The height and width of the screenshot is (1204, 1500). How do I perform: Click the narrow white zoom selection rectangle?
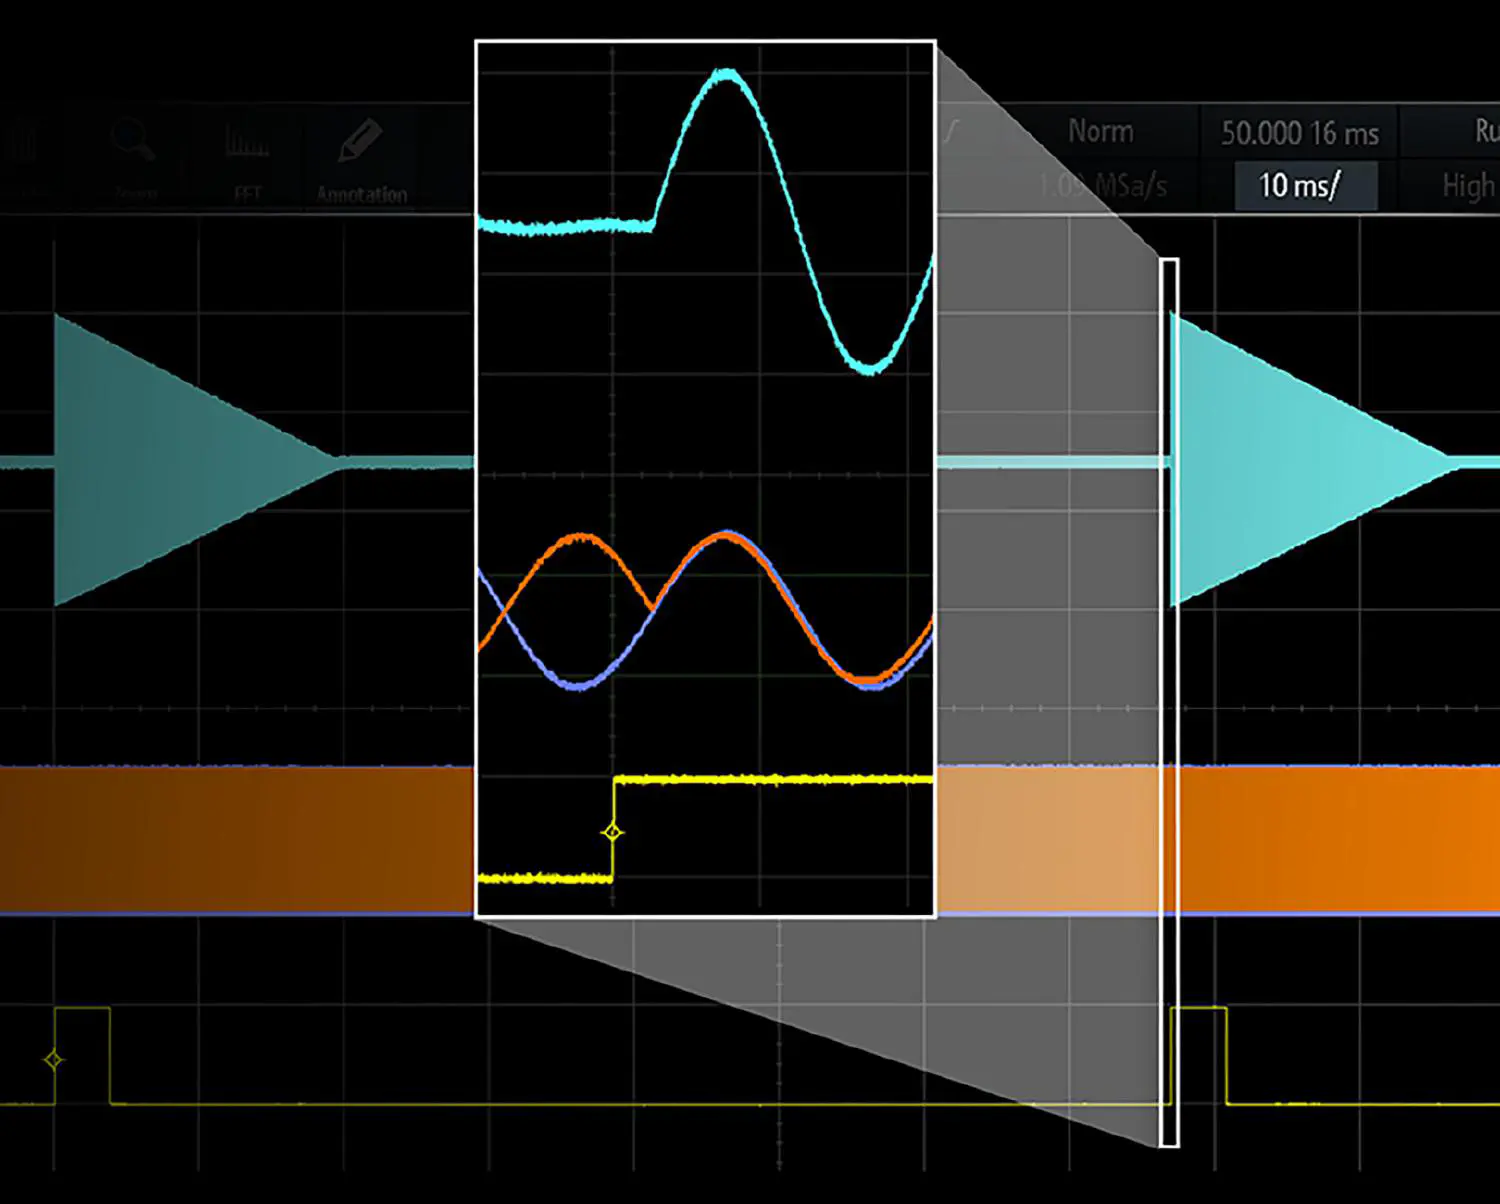pos(1169,700)
